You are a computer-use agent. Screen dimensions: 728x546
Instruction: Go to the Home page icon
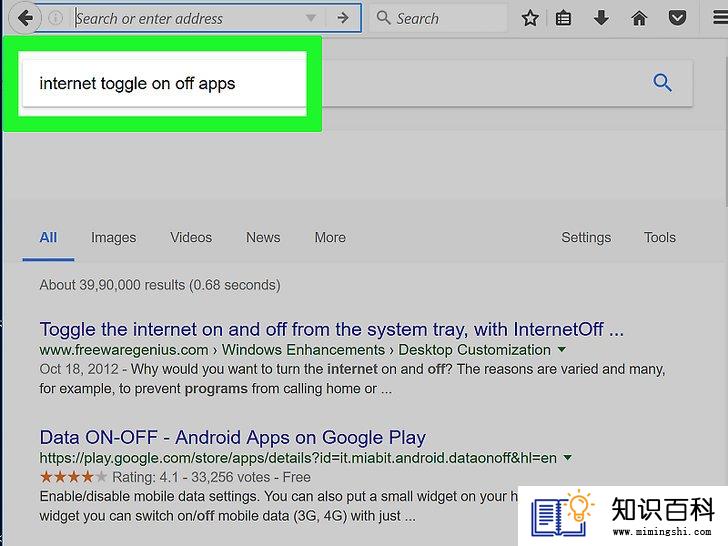pos(639,18)
